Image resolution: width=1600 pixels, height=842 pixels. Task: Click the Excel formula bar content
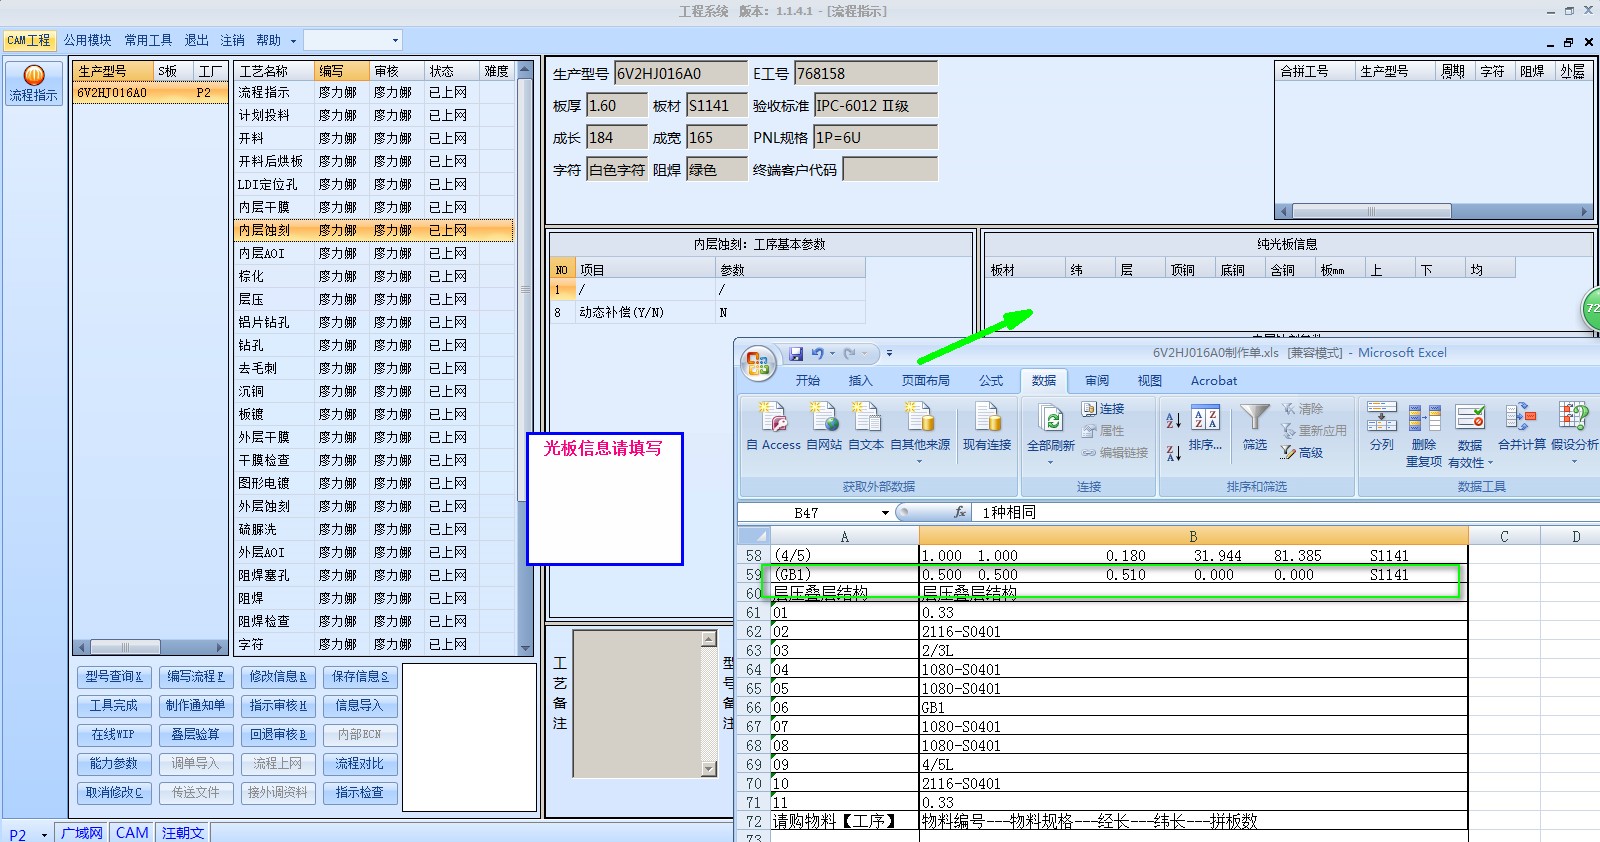pos(1285,513)
